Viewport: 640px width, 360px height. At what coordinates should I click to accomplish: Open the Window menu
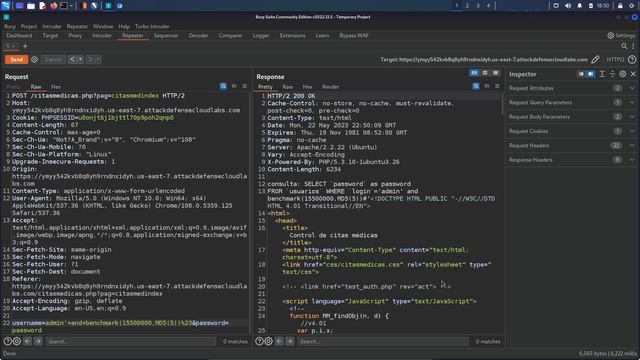pyautogui.click(x=103, y=27)
